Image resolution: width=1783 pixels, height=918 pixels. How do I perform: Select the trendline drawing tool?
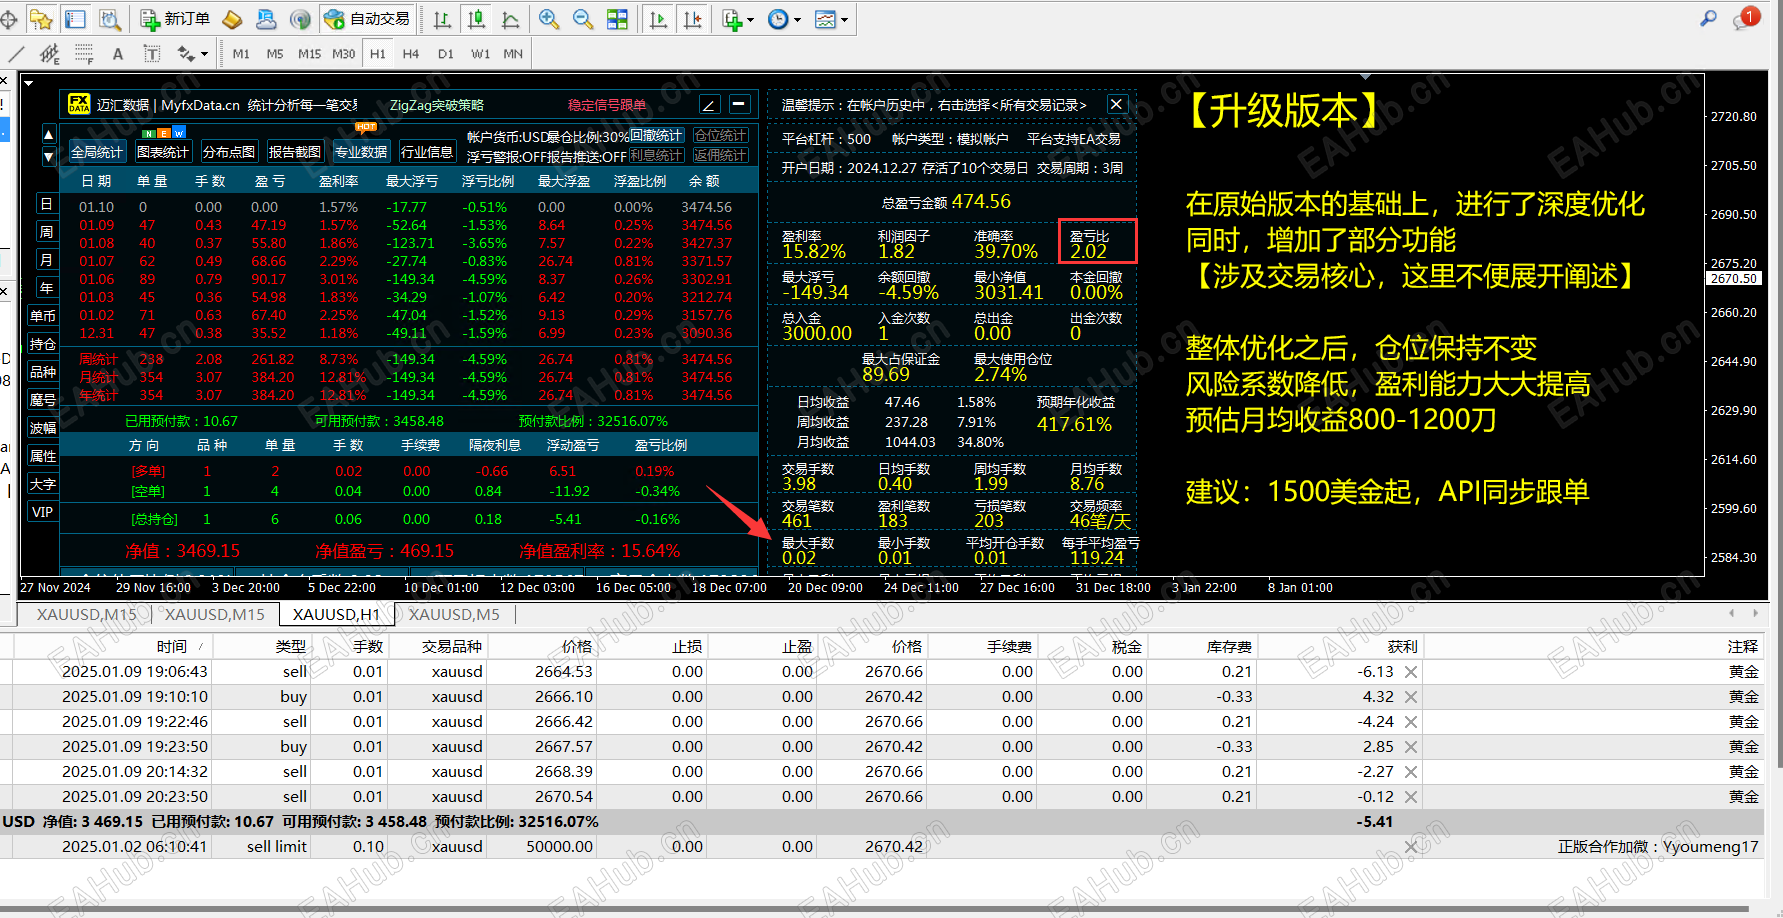[16, 53]
